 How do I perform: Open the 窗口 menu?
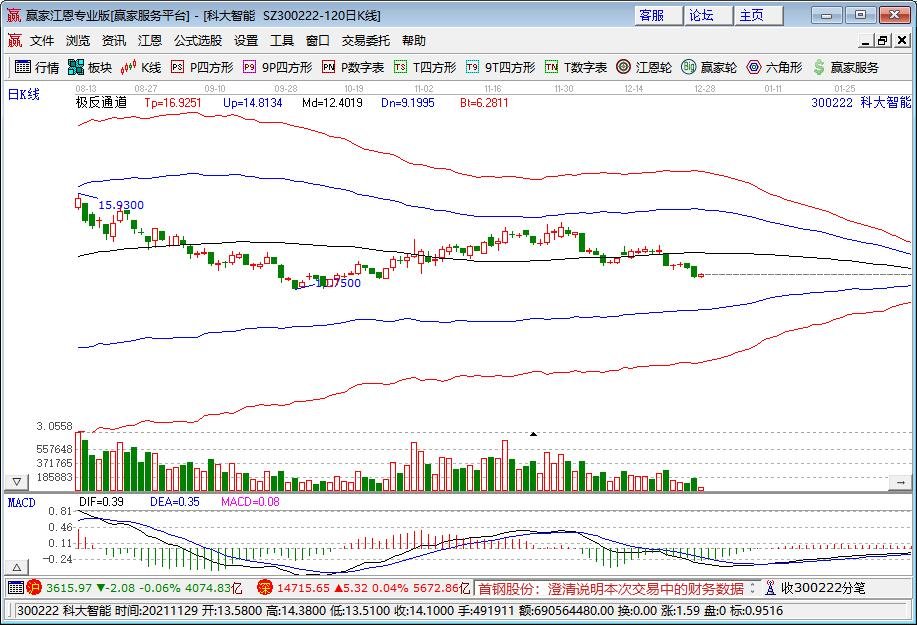tap(318, 41)
